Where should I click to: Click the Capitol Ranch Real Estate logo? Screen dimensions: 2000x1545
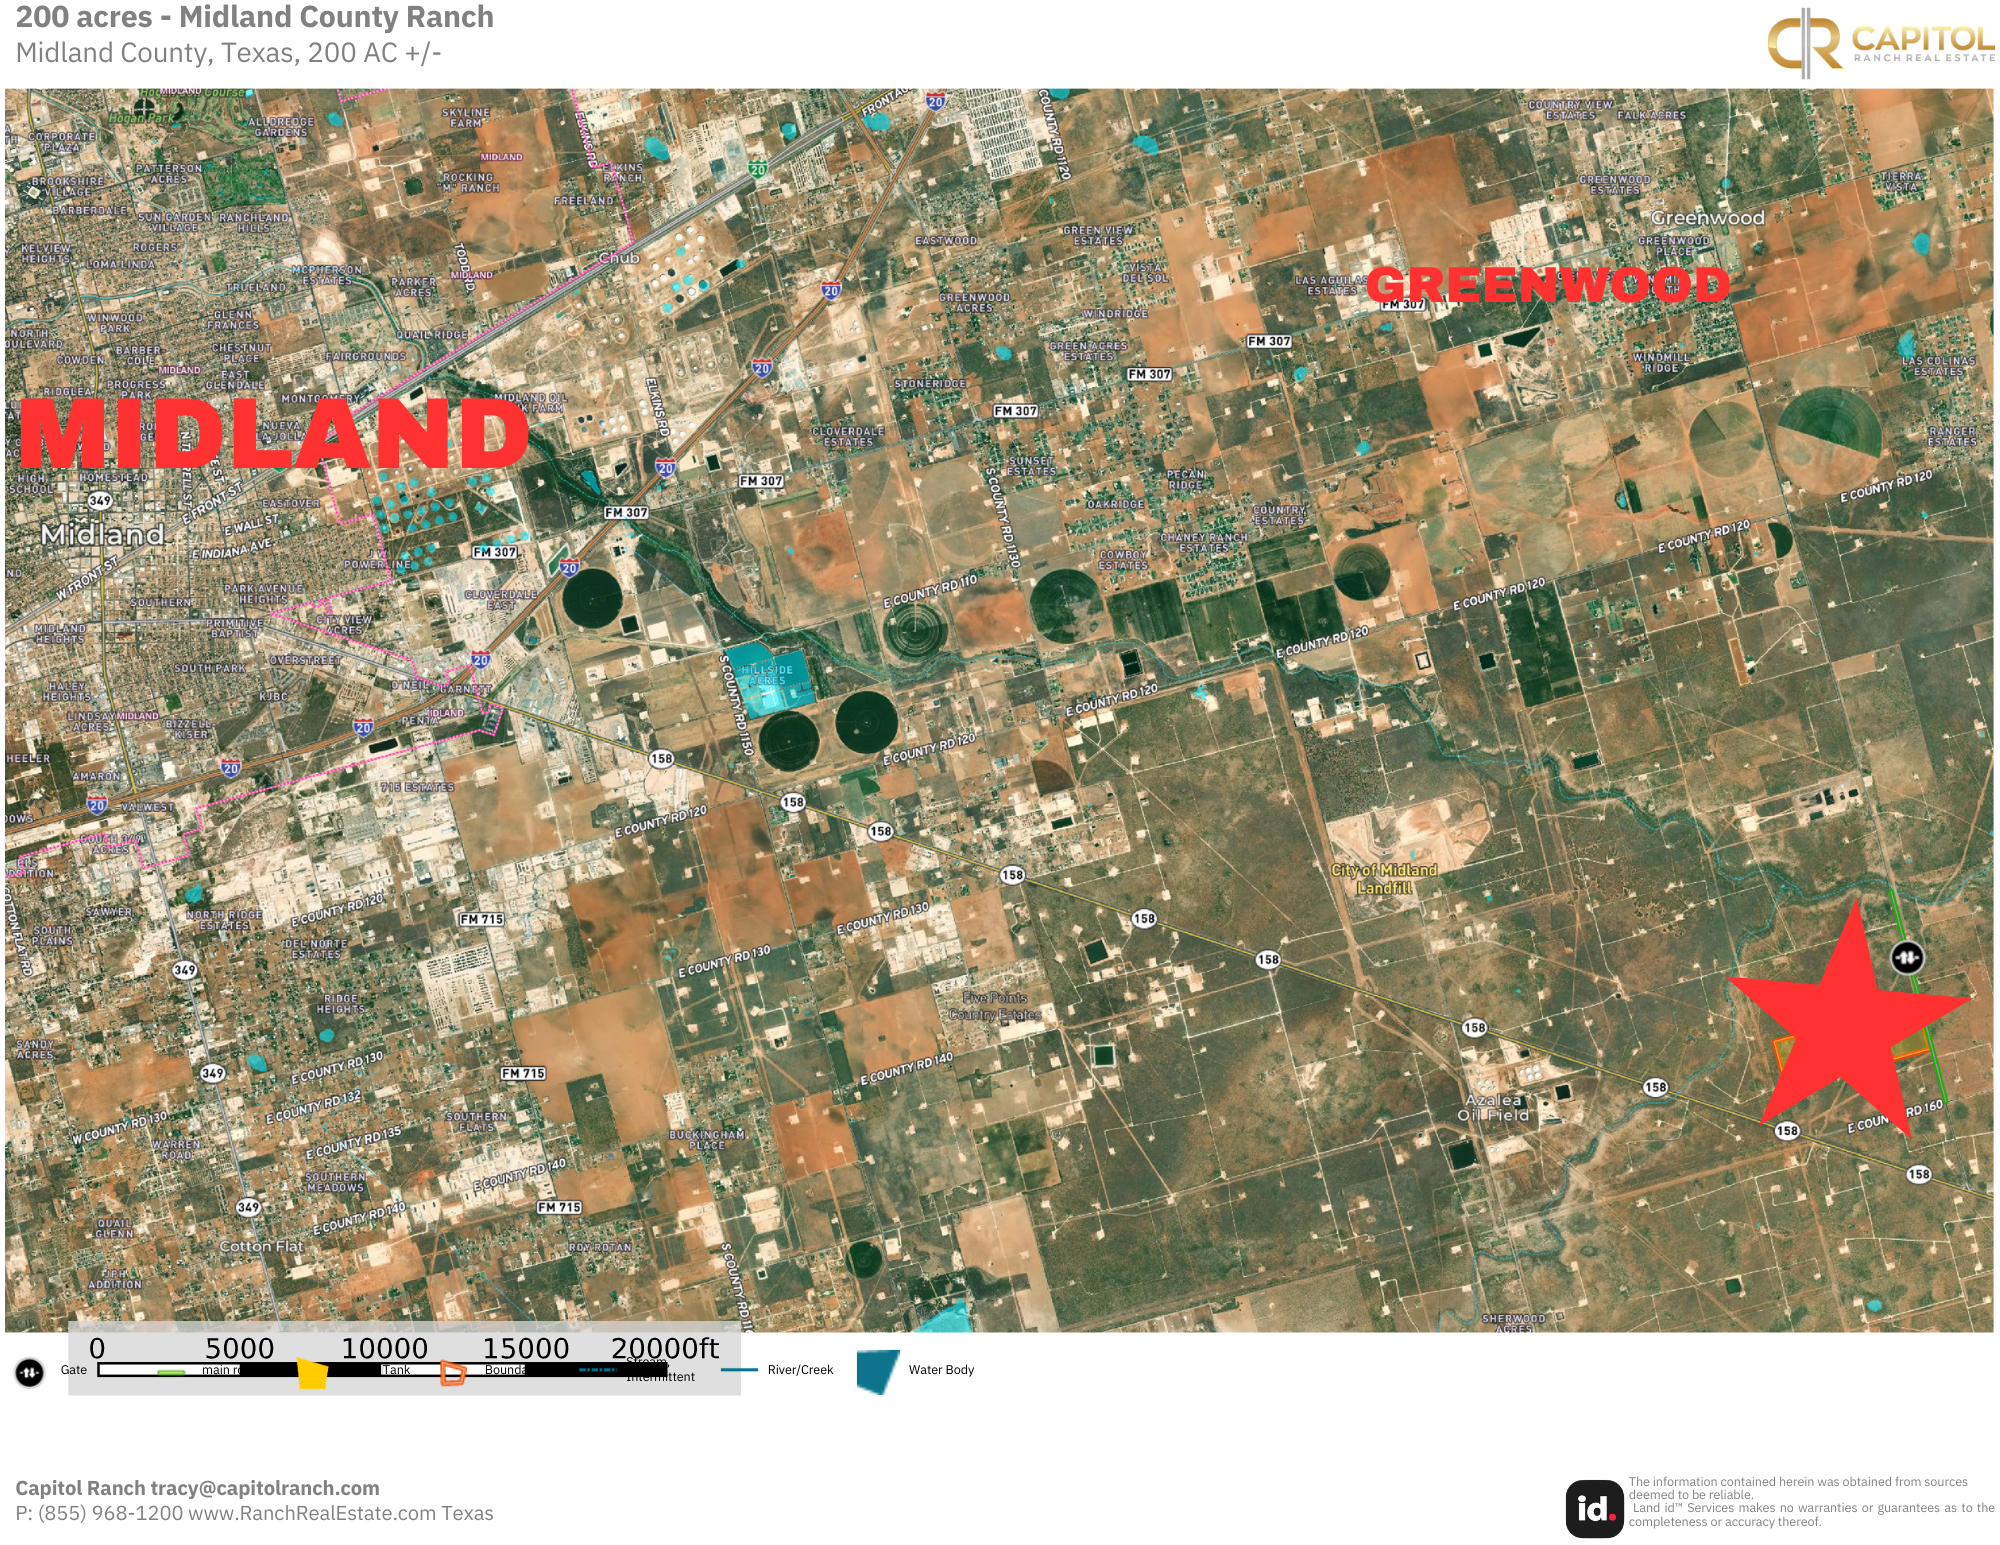tap(1880, 43)
